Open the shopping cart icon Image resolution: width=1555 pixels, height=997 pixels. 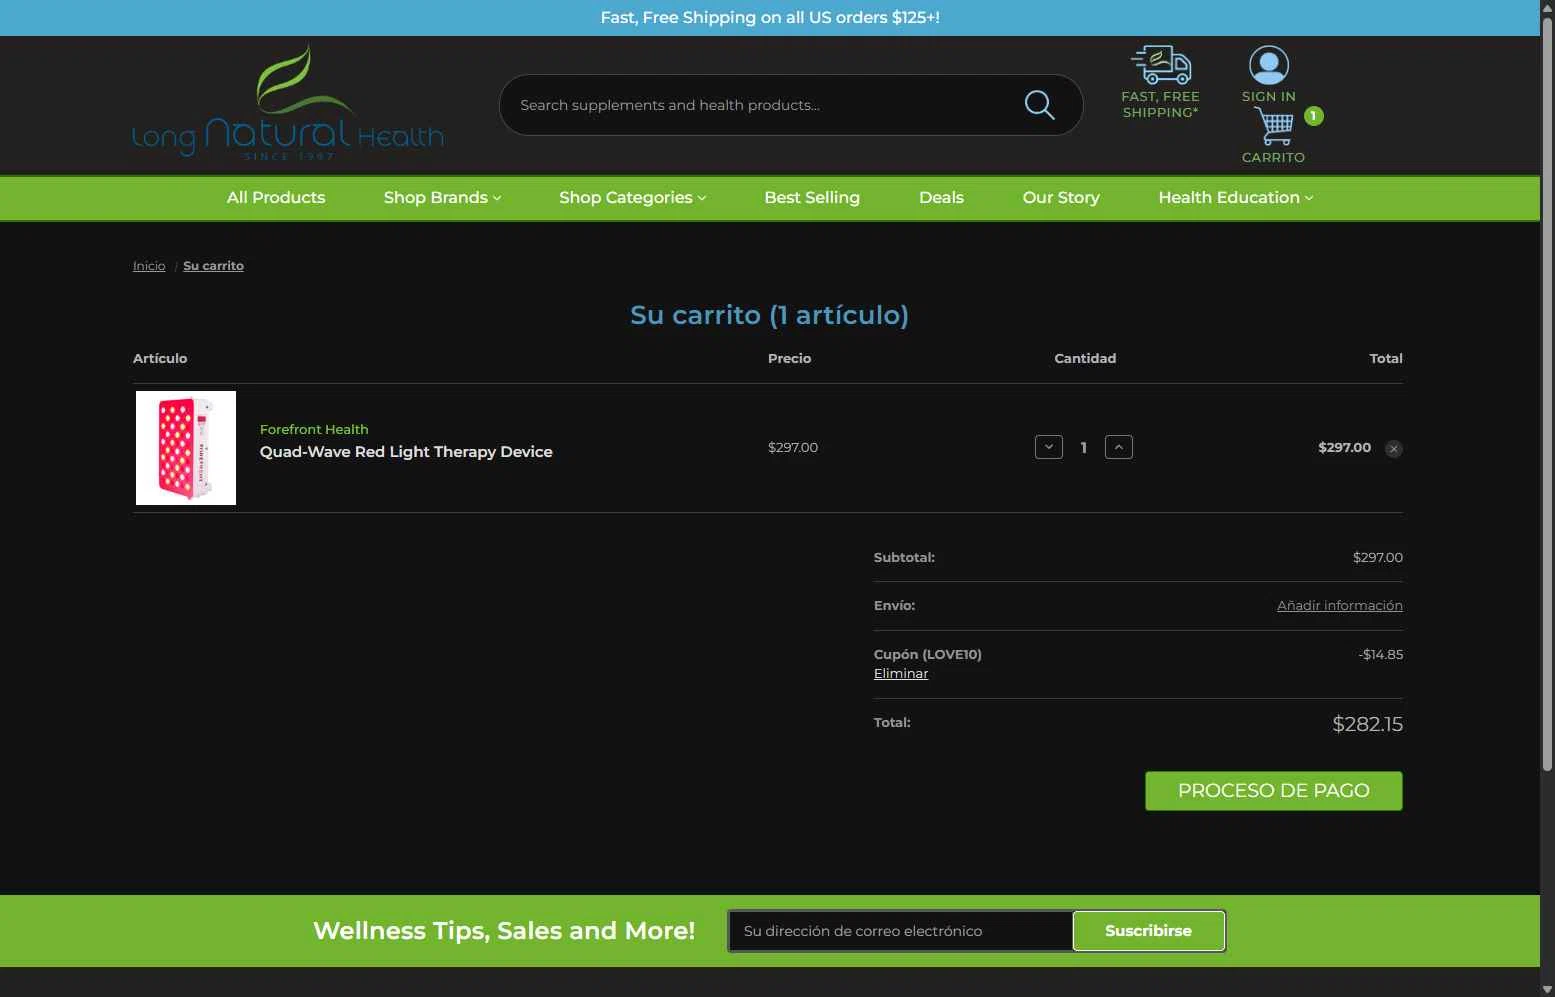(x=1273, y=126)
